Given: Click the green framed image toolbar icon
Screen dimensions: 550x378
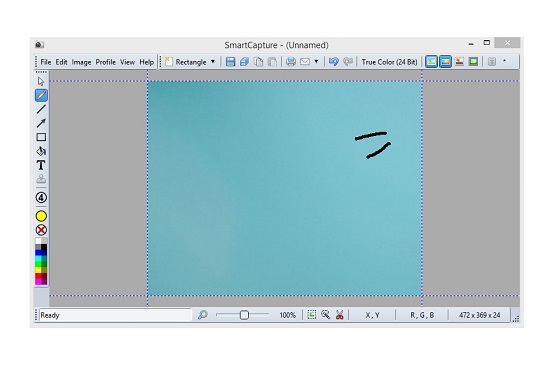Looking at the screenshot, I should (x=473, y=62).
